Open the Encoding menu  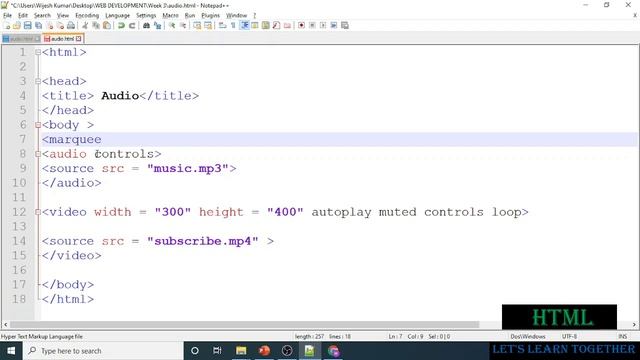click(87, 15)
